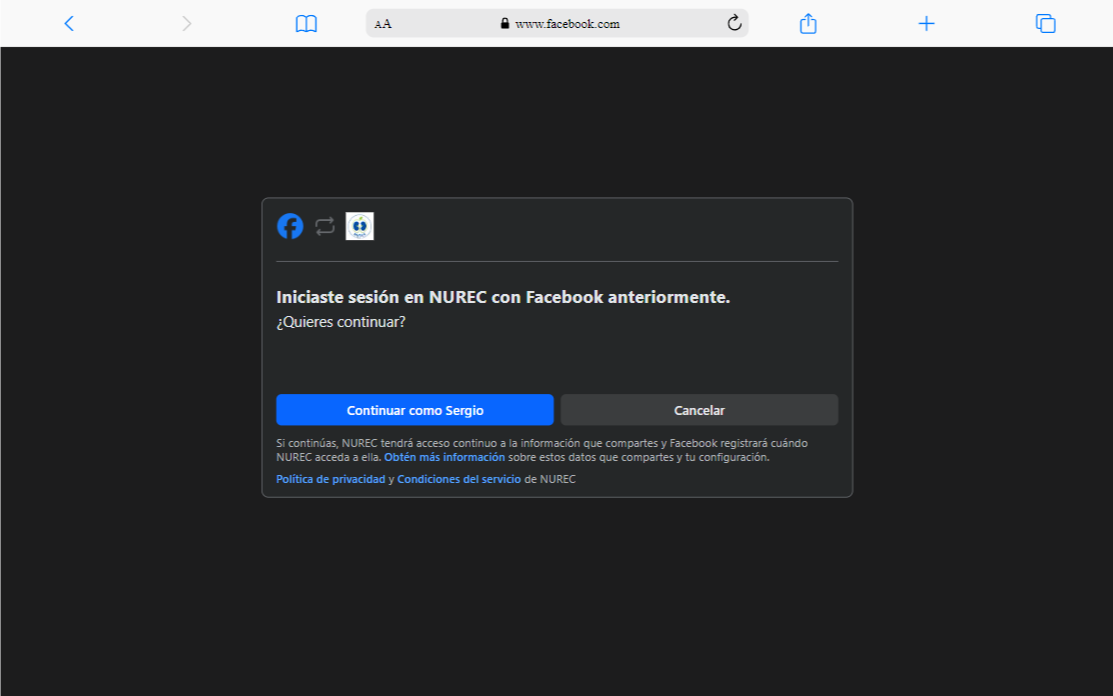The width and height of the screenshot is (1113, 696).
Task: Open the AA reader text-size menu
Action: pyautogui.click(x=383, y=24)
